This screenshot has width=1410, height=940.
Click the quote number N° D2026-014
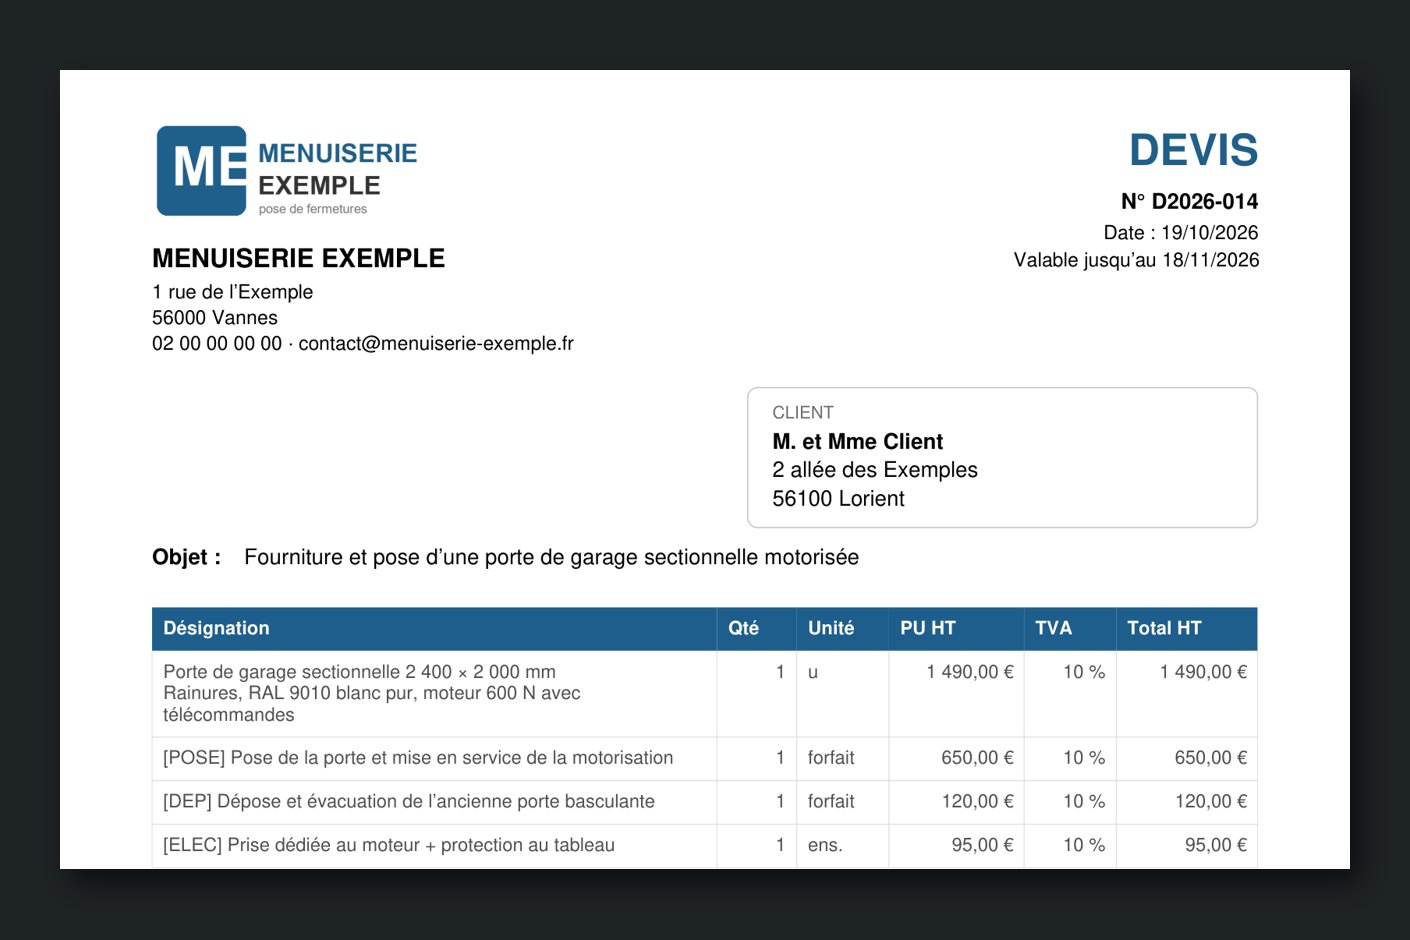pos(1189,201)
